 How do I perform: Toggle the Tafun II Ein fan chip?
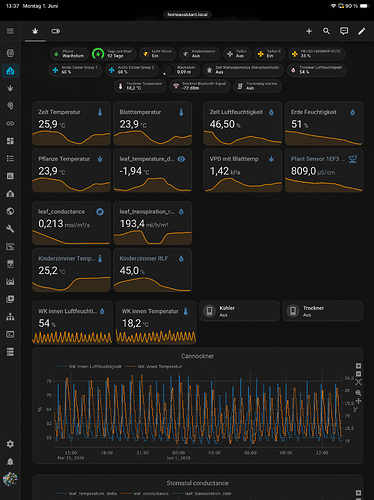coord(269,54)
